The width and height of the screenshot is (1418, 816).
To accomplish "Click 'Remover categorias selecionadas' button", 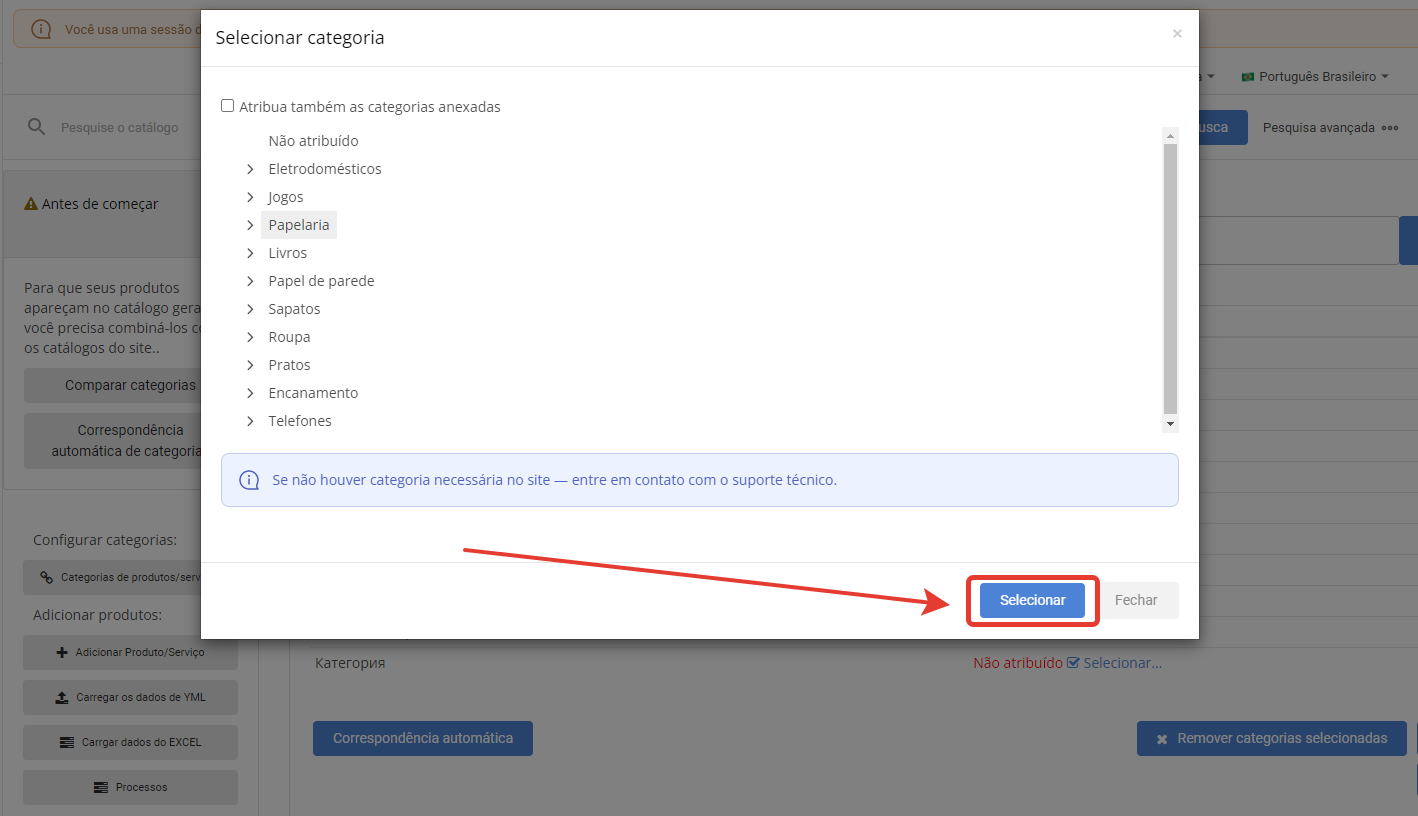I will pyautogui.click(x=1271, y=738).
